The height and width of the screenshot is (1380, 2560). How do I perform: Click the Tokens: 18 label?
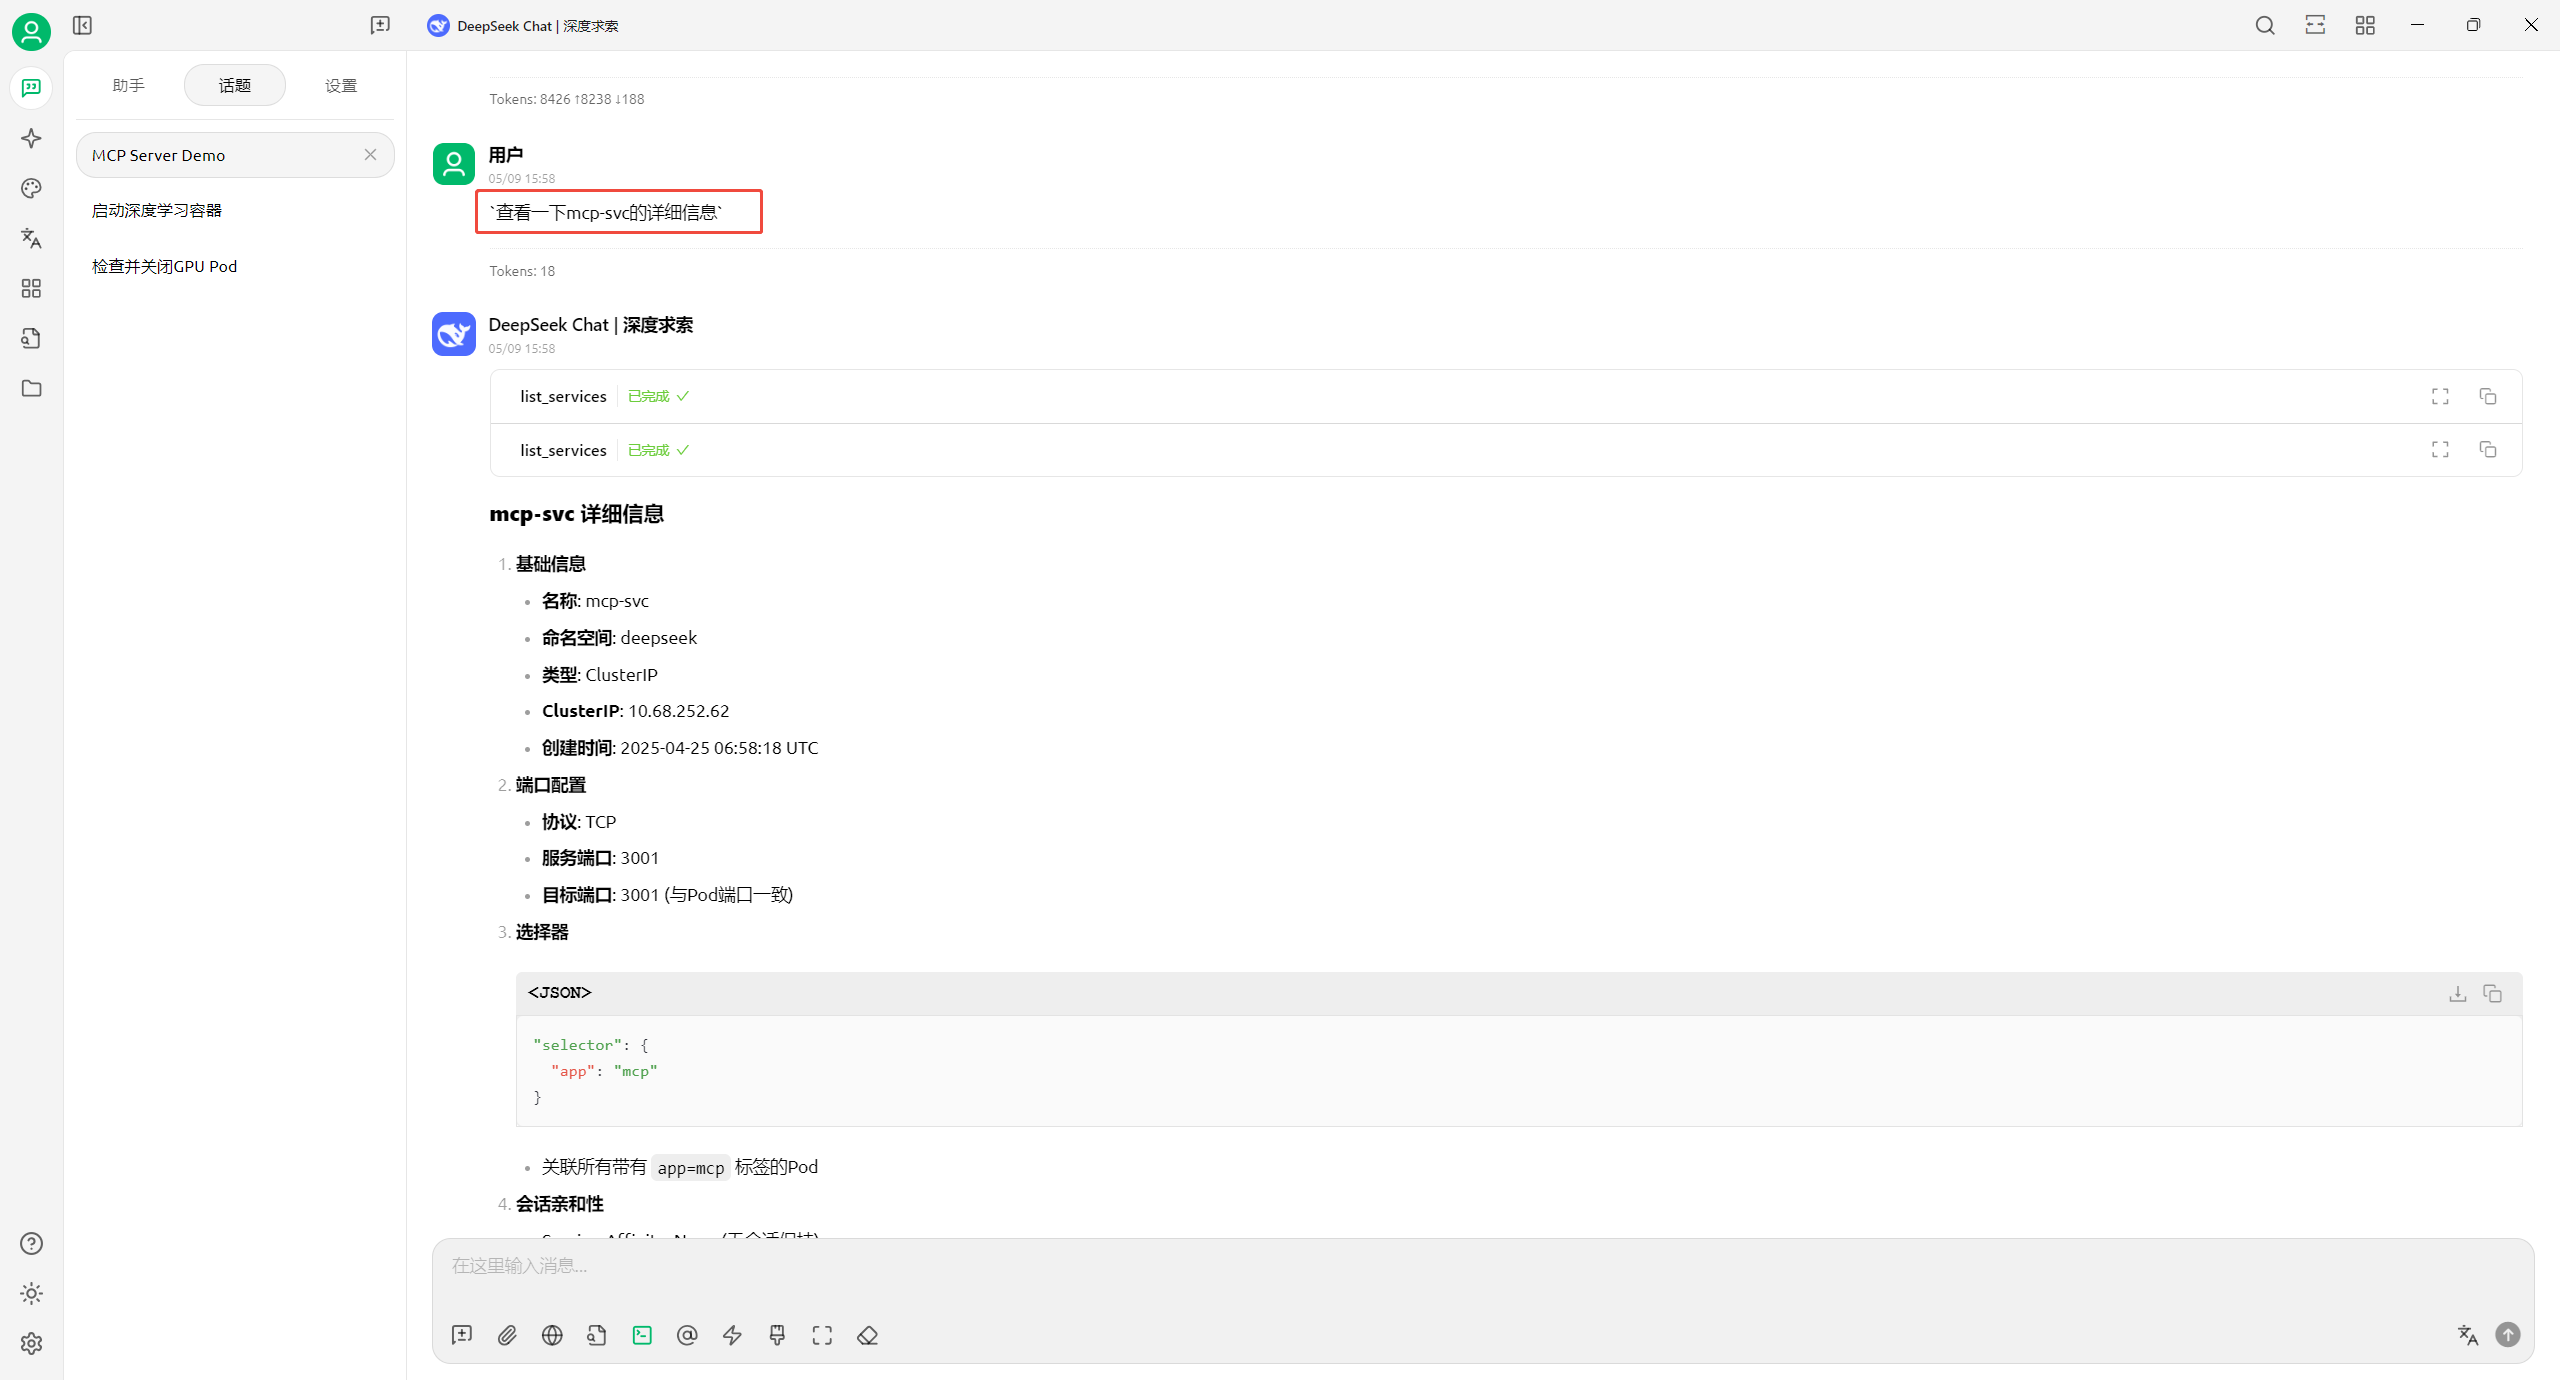(522, 271)
